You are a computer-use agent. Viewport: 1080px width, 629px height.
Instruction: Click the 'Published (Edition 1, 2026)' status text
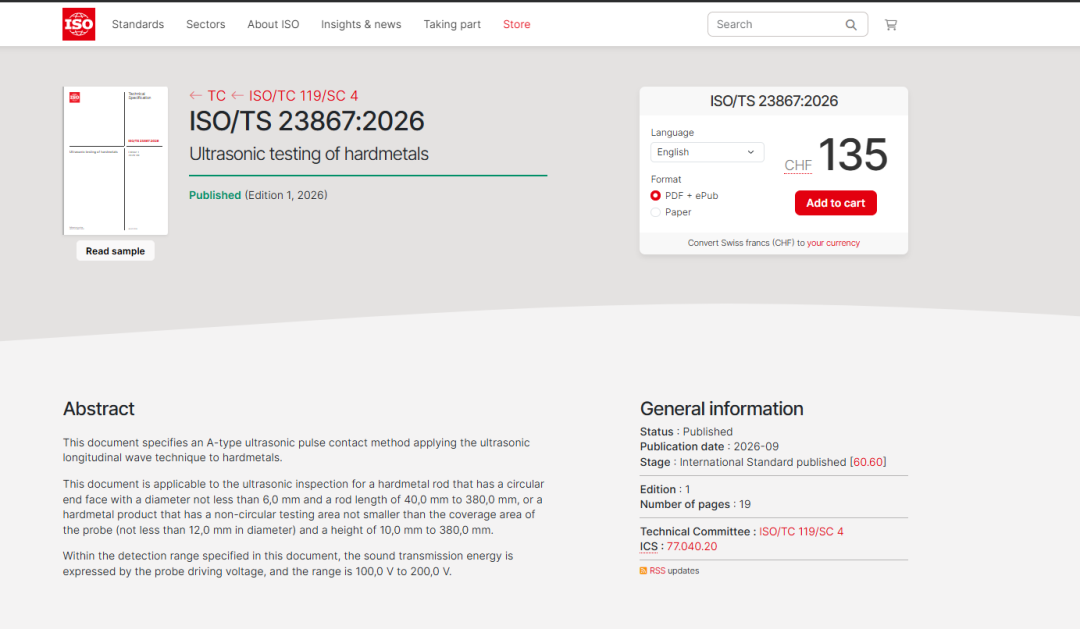click(258, 195)
